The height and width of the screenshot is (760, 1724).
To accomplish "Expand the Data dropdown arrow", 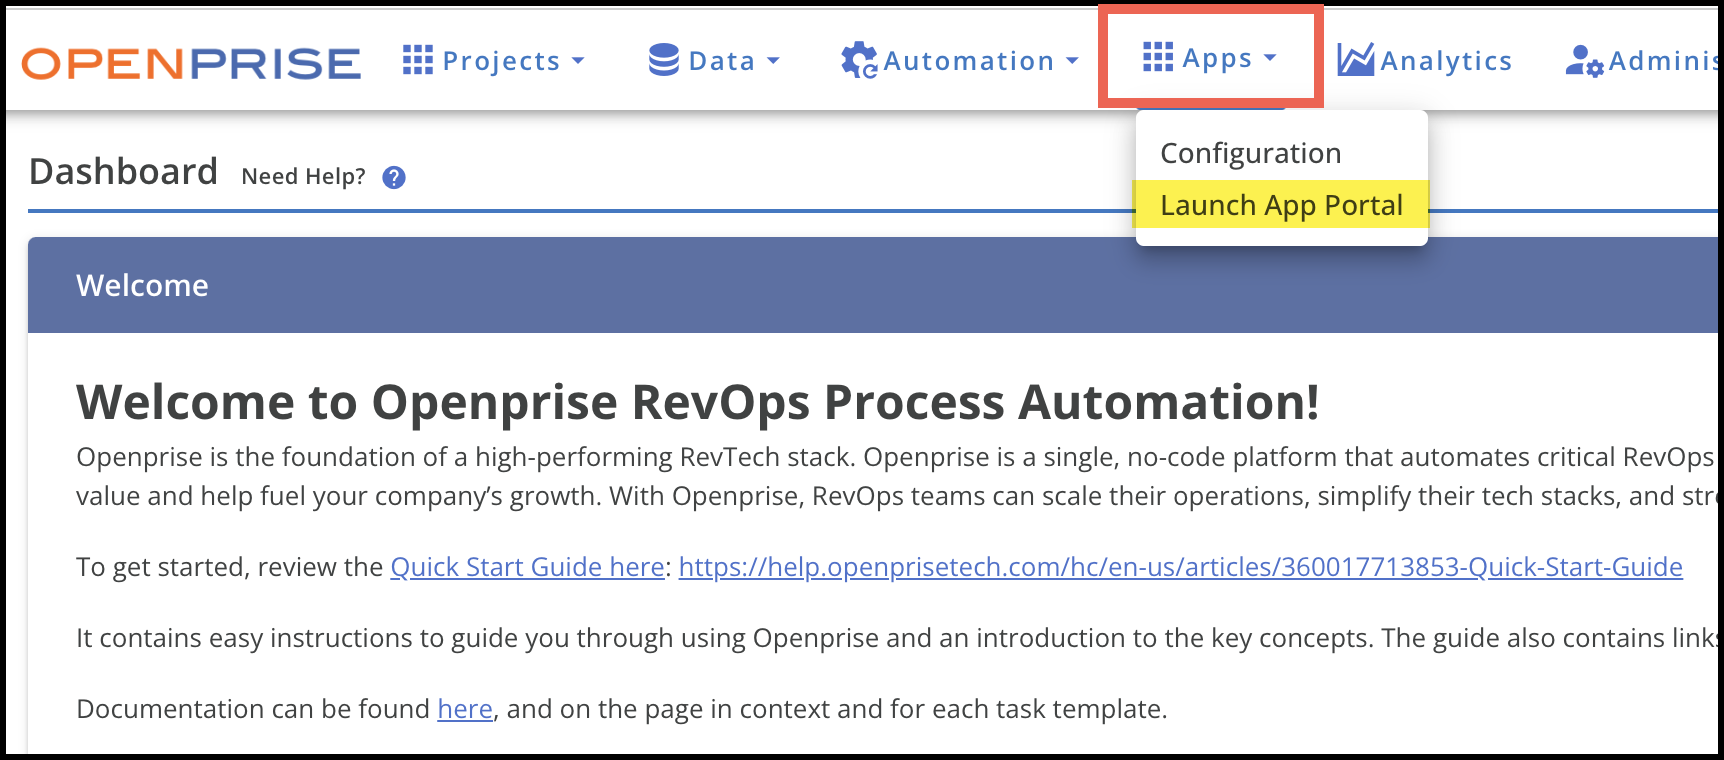I will (x=773, y=61).
